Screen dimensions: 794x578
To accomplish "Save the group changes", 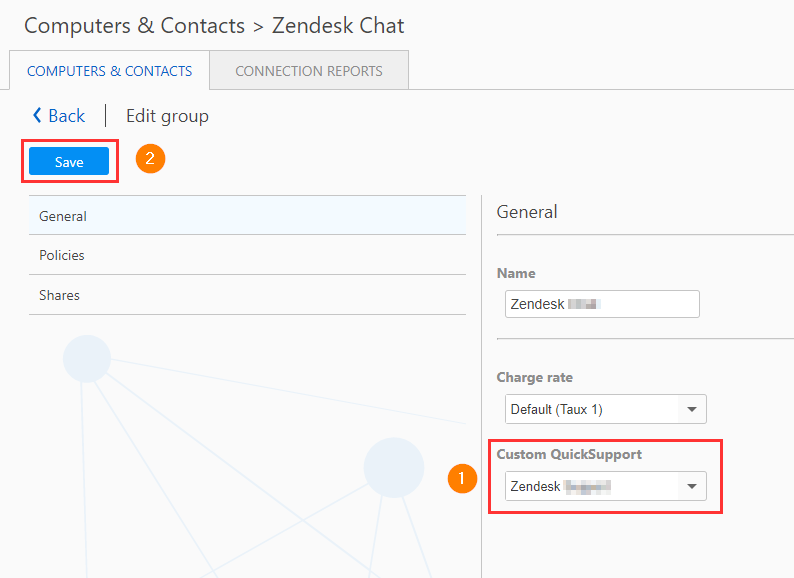I will pyautogui.click(x=69, y=162).
